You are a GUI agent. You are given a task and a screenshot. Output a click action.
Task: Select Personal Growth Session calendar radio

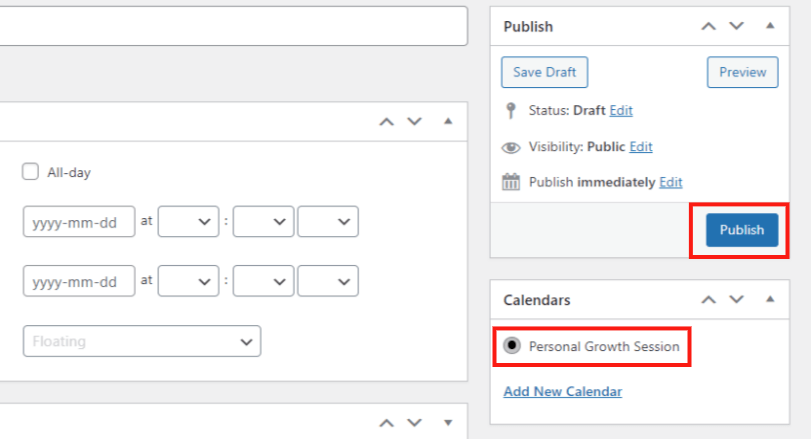(x=512, y=345)
